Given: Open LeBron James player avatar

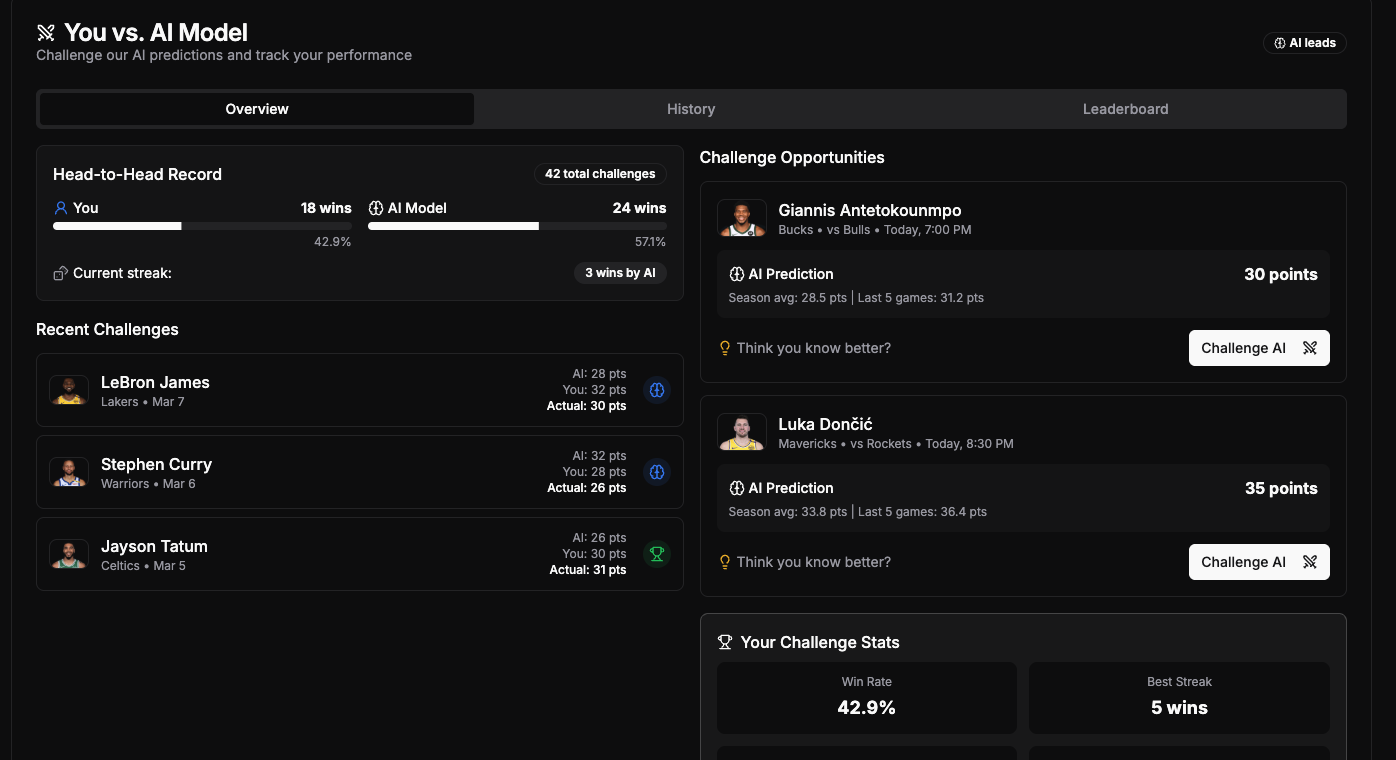Looking at the screenshot, I should 69,390.
